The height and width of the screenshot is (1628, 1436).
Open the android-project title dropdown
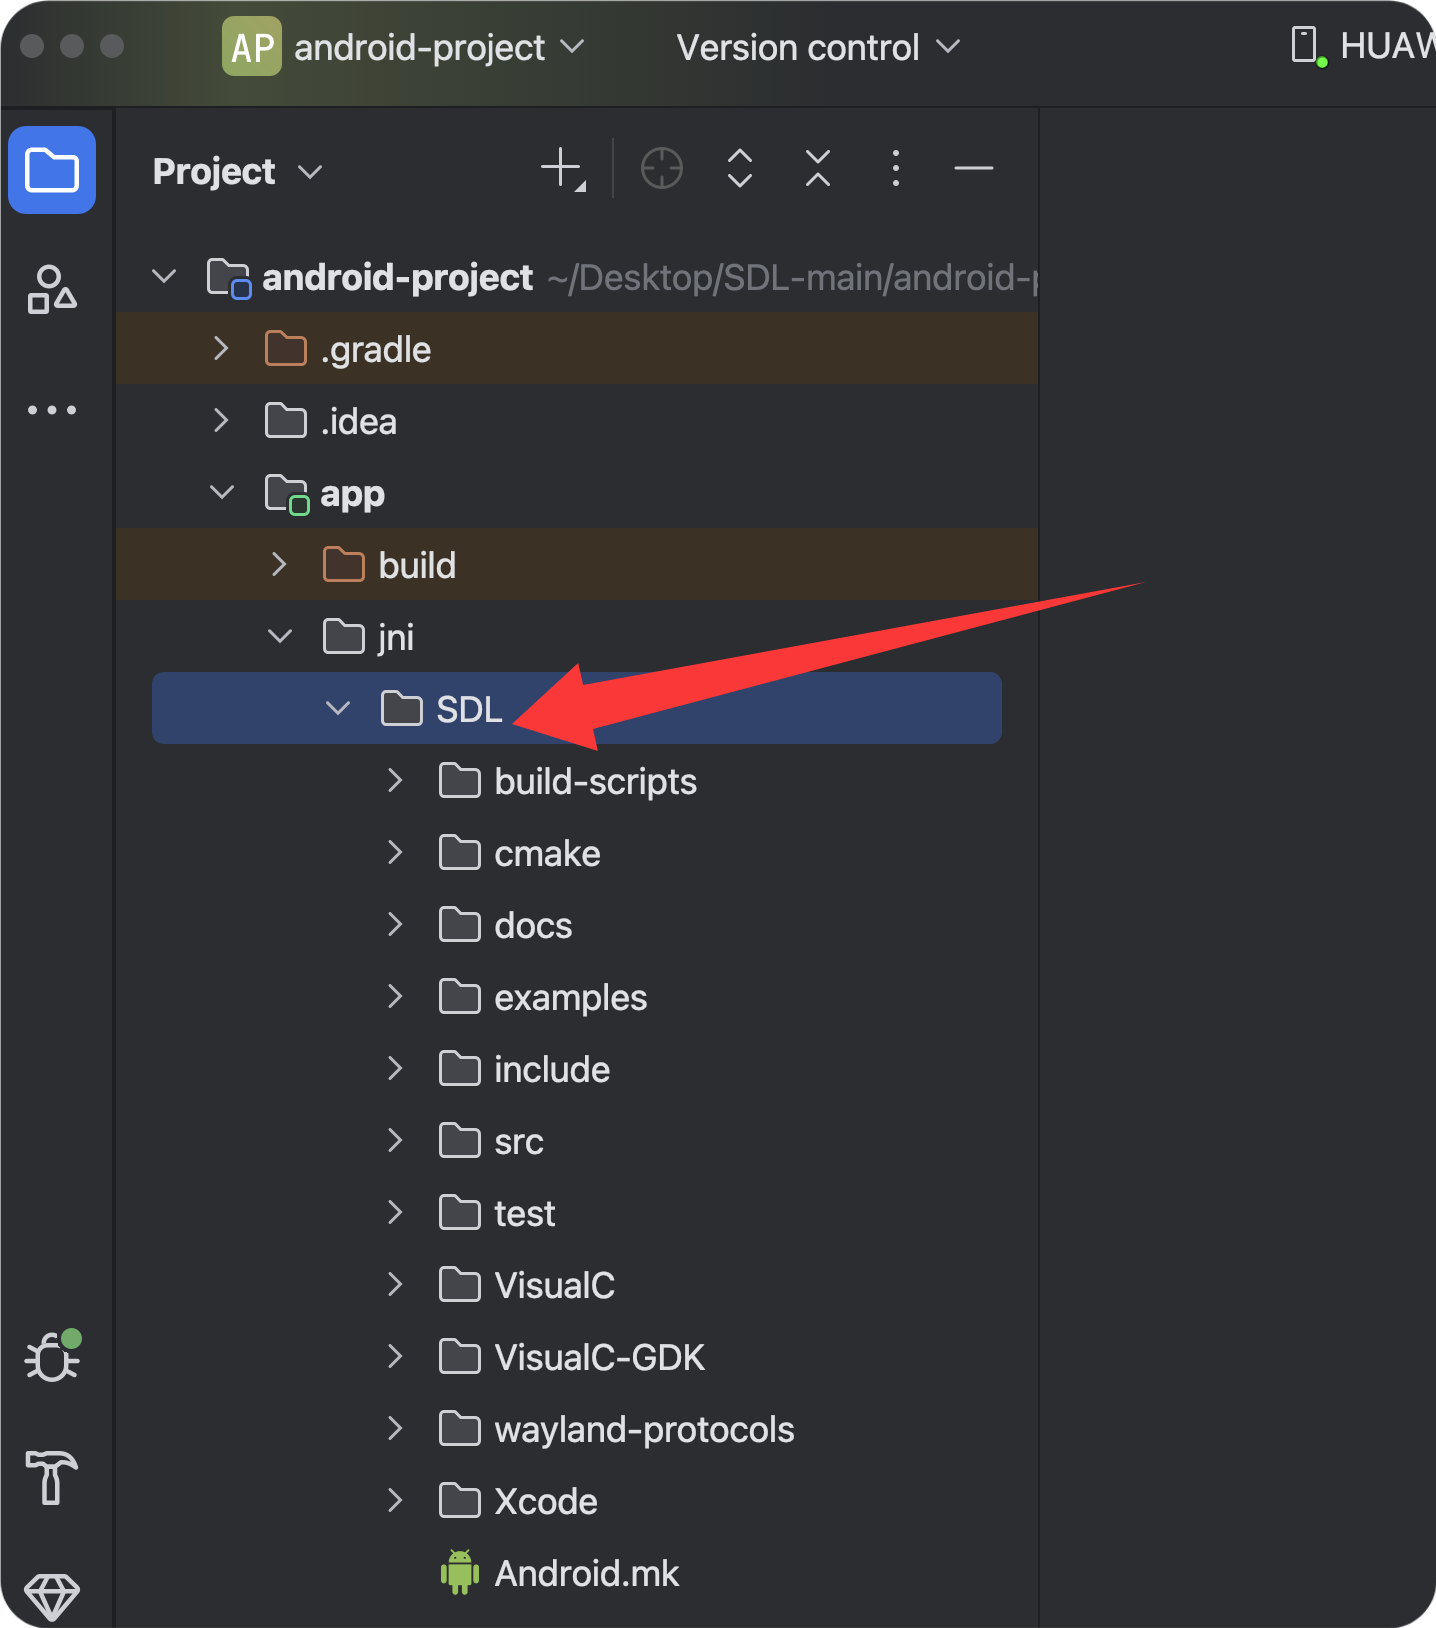click(x=440, y=47)
